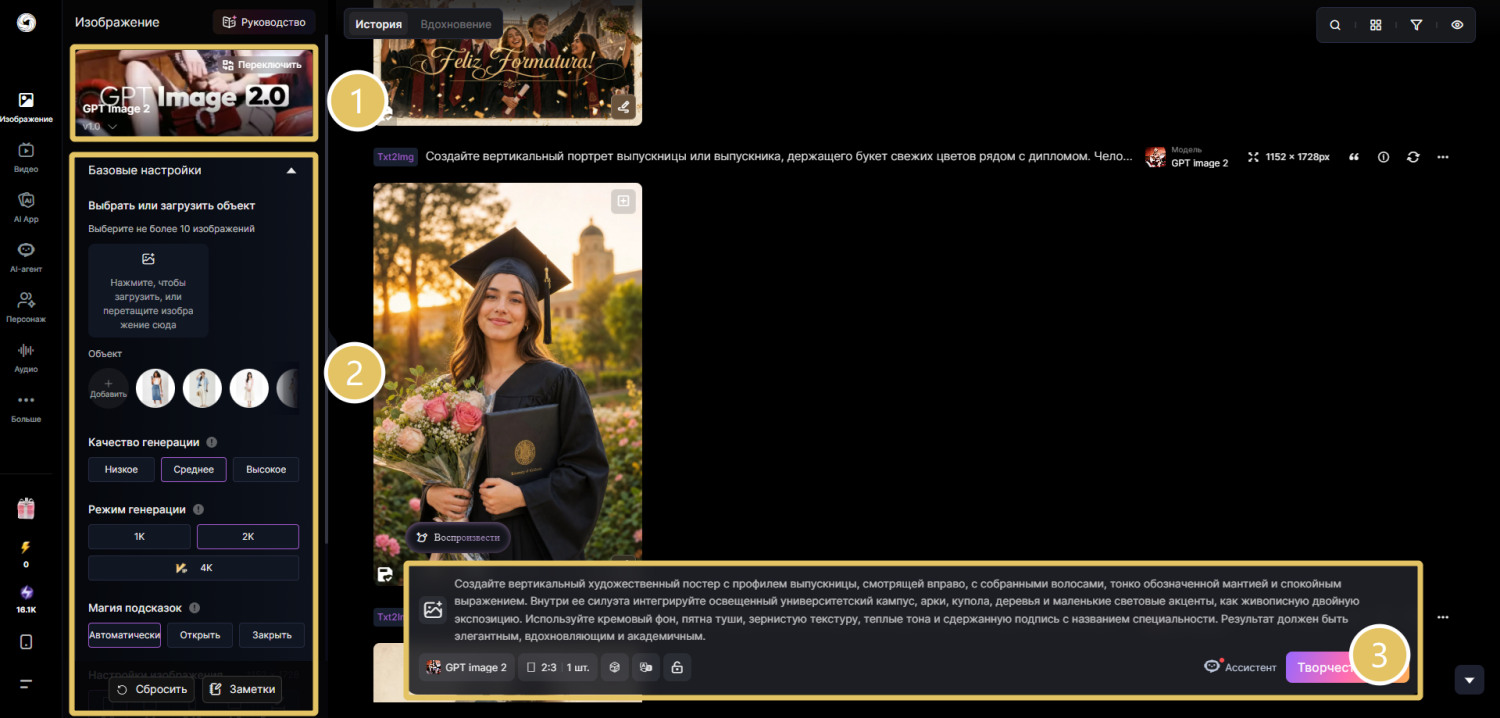Open the 2:3 1 шт. aspect ratio selector
1500x718 pixels.
pyautogui.click(x=559, y=667)
